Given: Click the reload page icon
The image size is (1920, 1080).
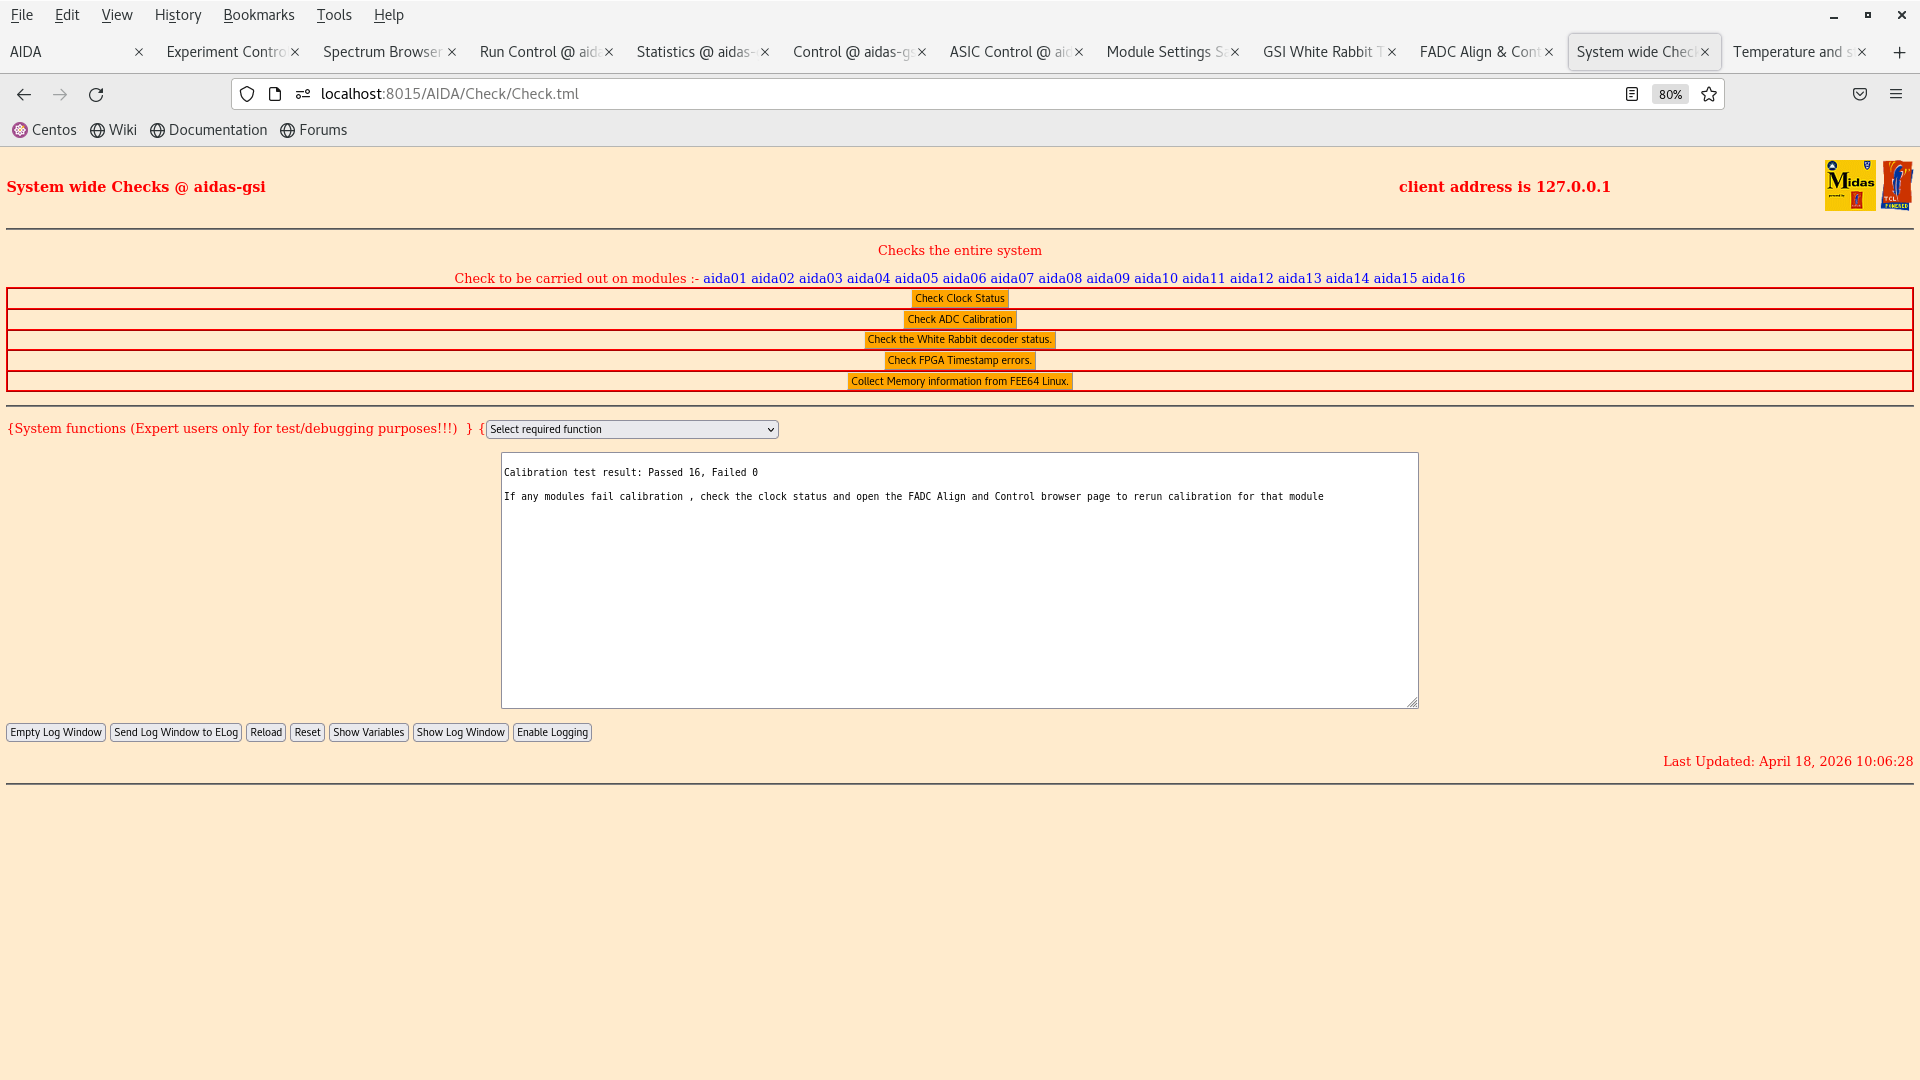Looking at the screenshot, I should point(96,94).
